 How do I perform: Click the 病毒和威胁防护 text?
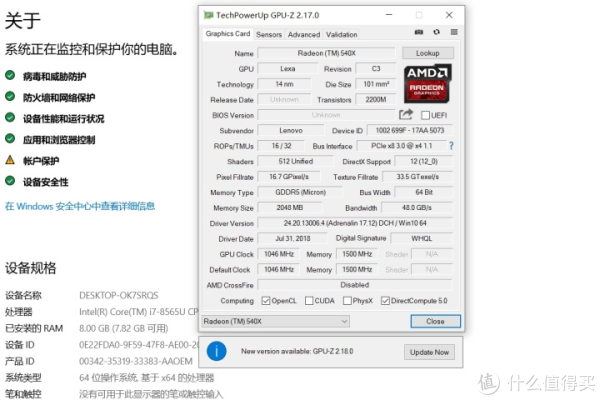[x=54, y=76]
